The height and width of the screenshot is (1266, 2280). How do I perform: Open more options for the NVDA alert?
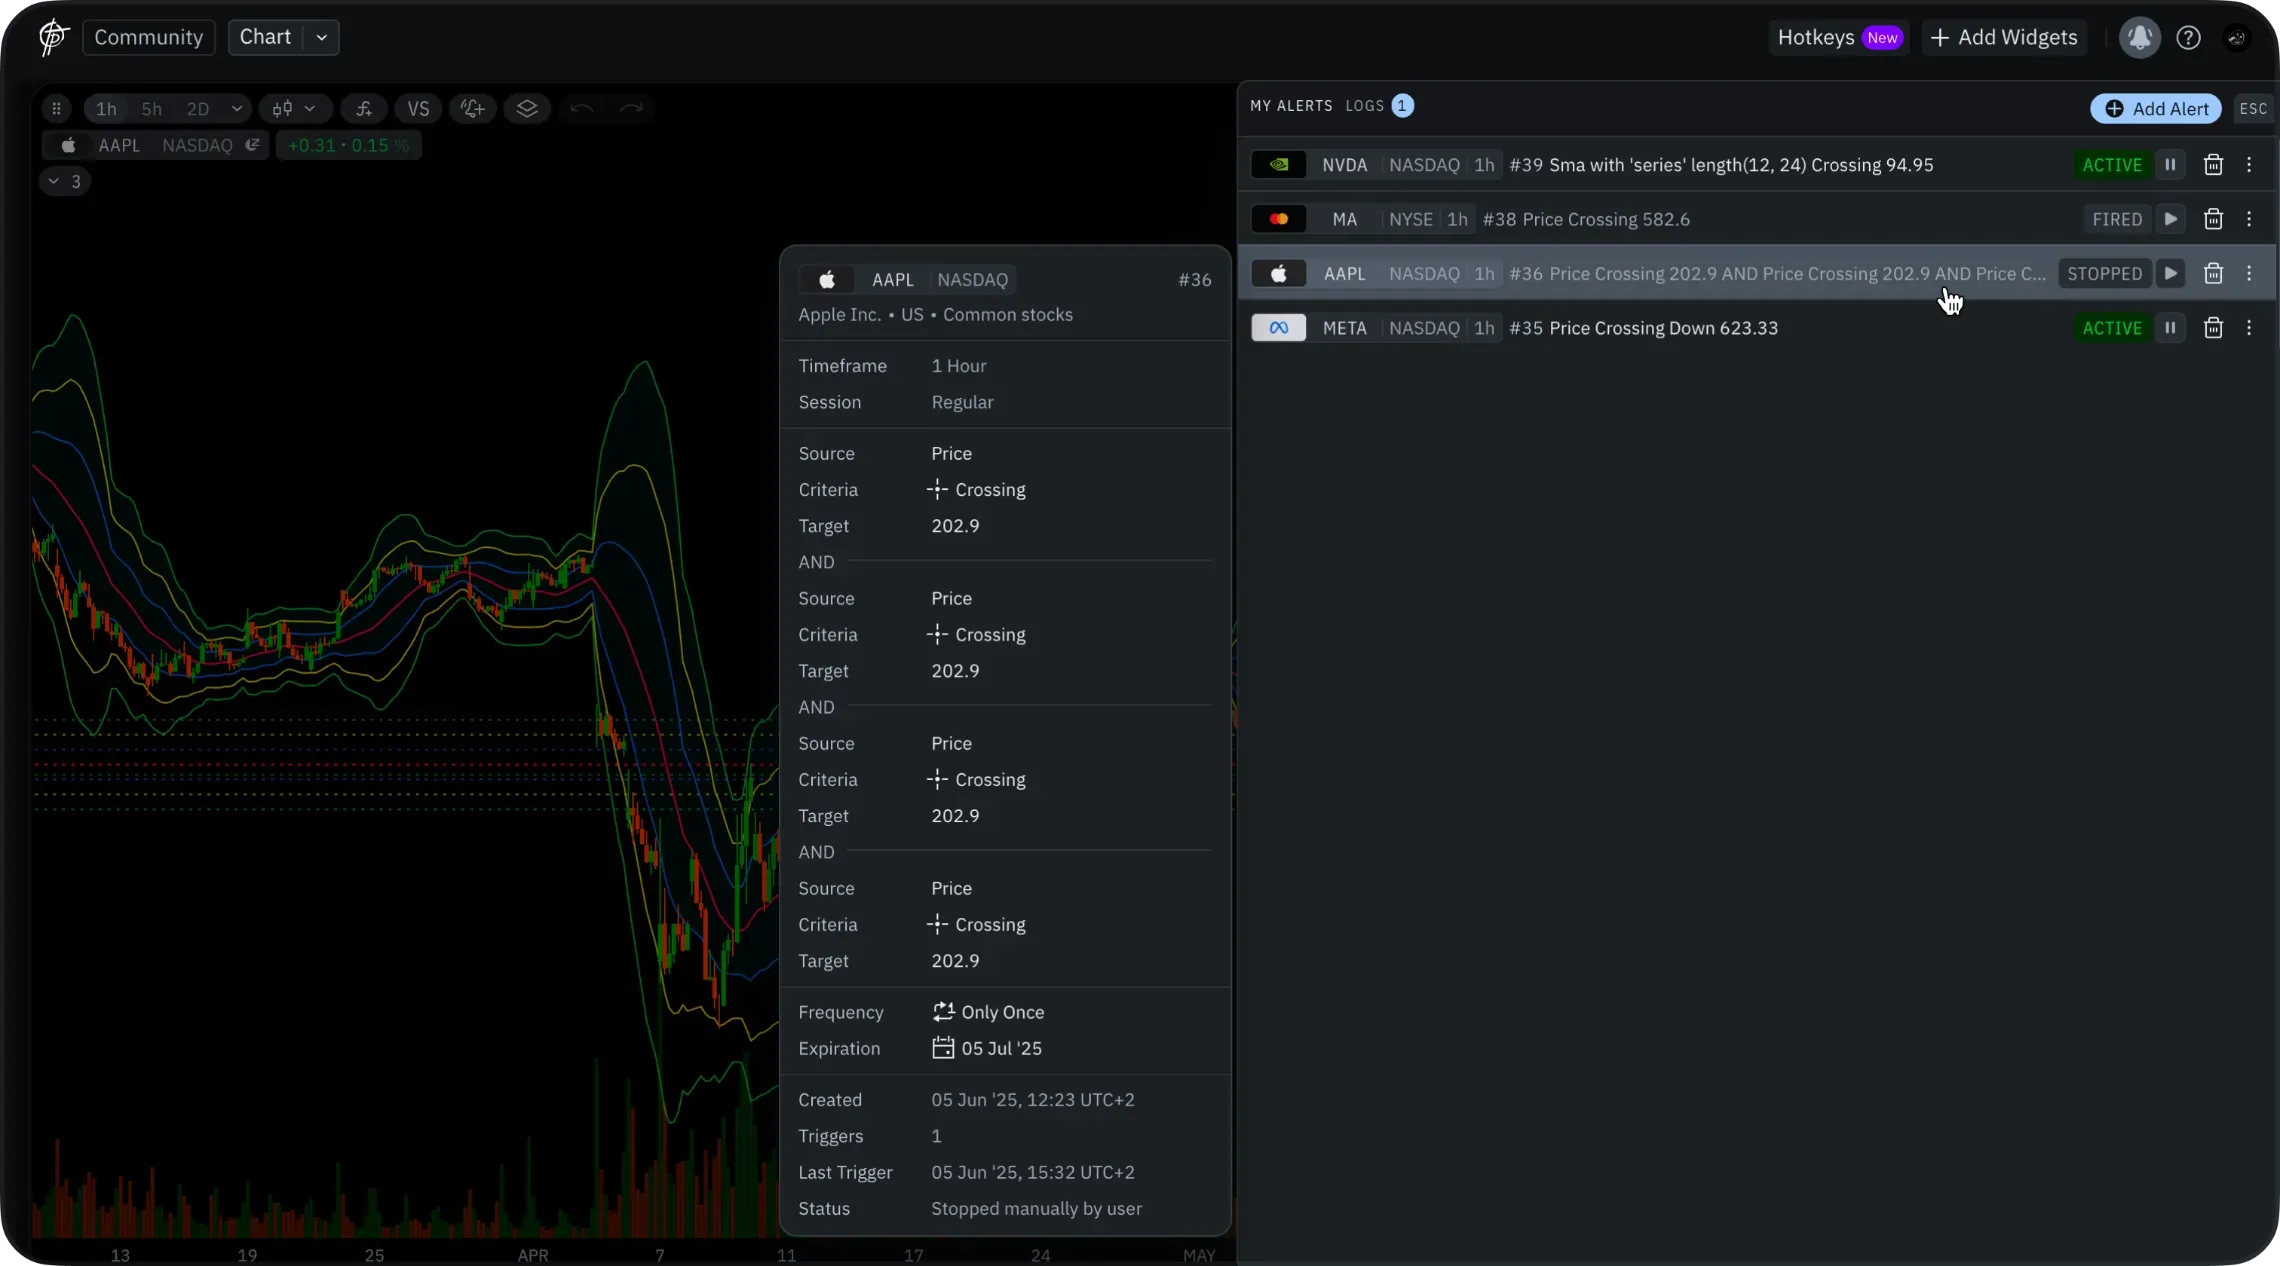pos(2249,164)
